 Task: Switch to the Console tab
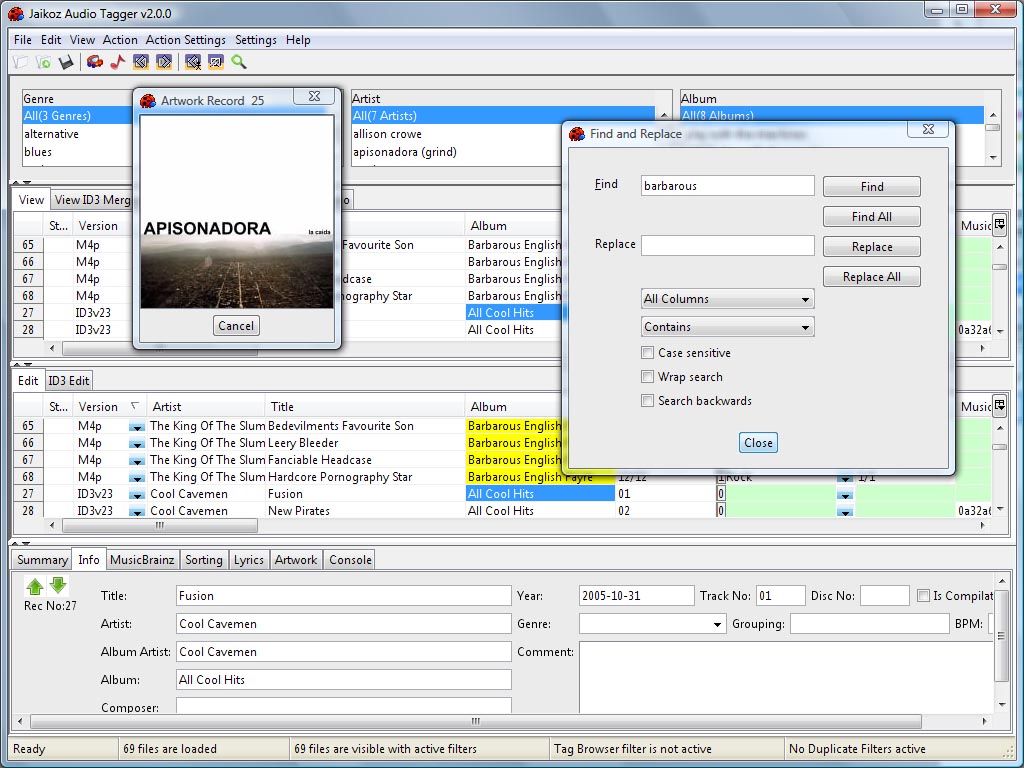350,560
